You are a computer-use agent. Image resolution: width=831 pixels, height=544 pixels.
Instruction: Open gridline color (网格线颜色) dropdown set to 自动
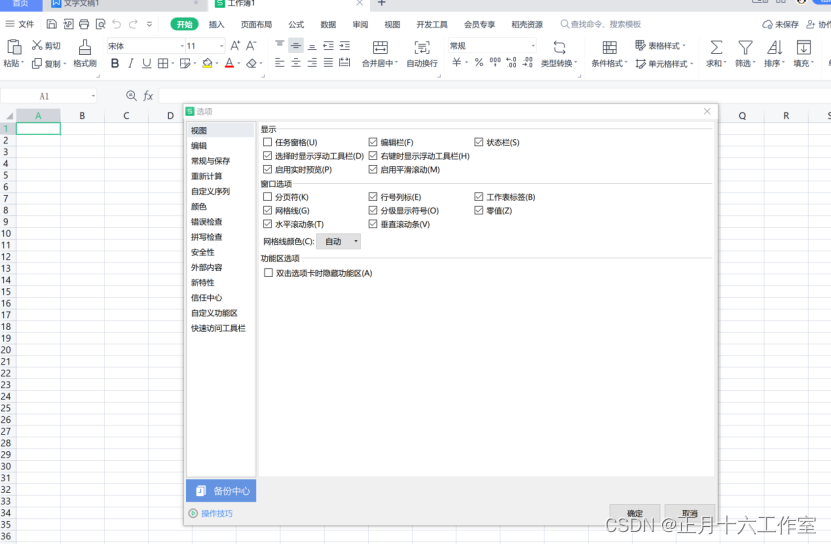[x=339, y=241]
